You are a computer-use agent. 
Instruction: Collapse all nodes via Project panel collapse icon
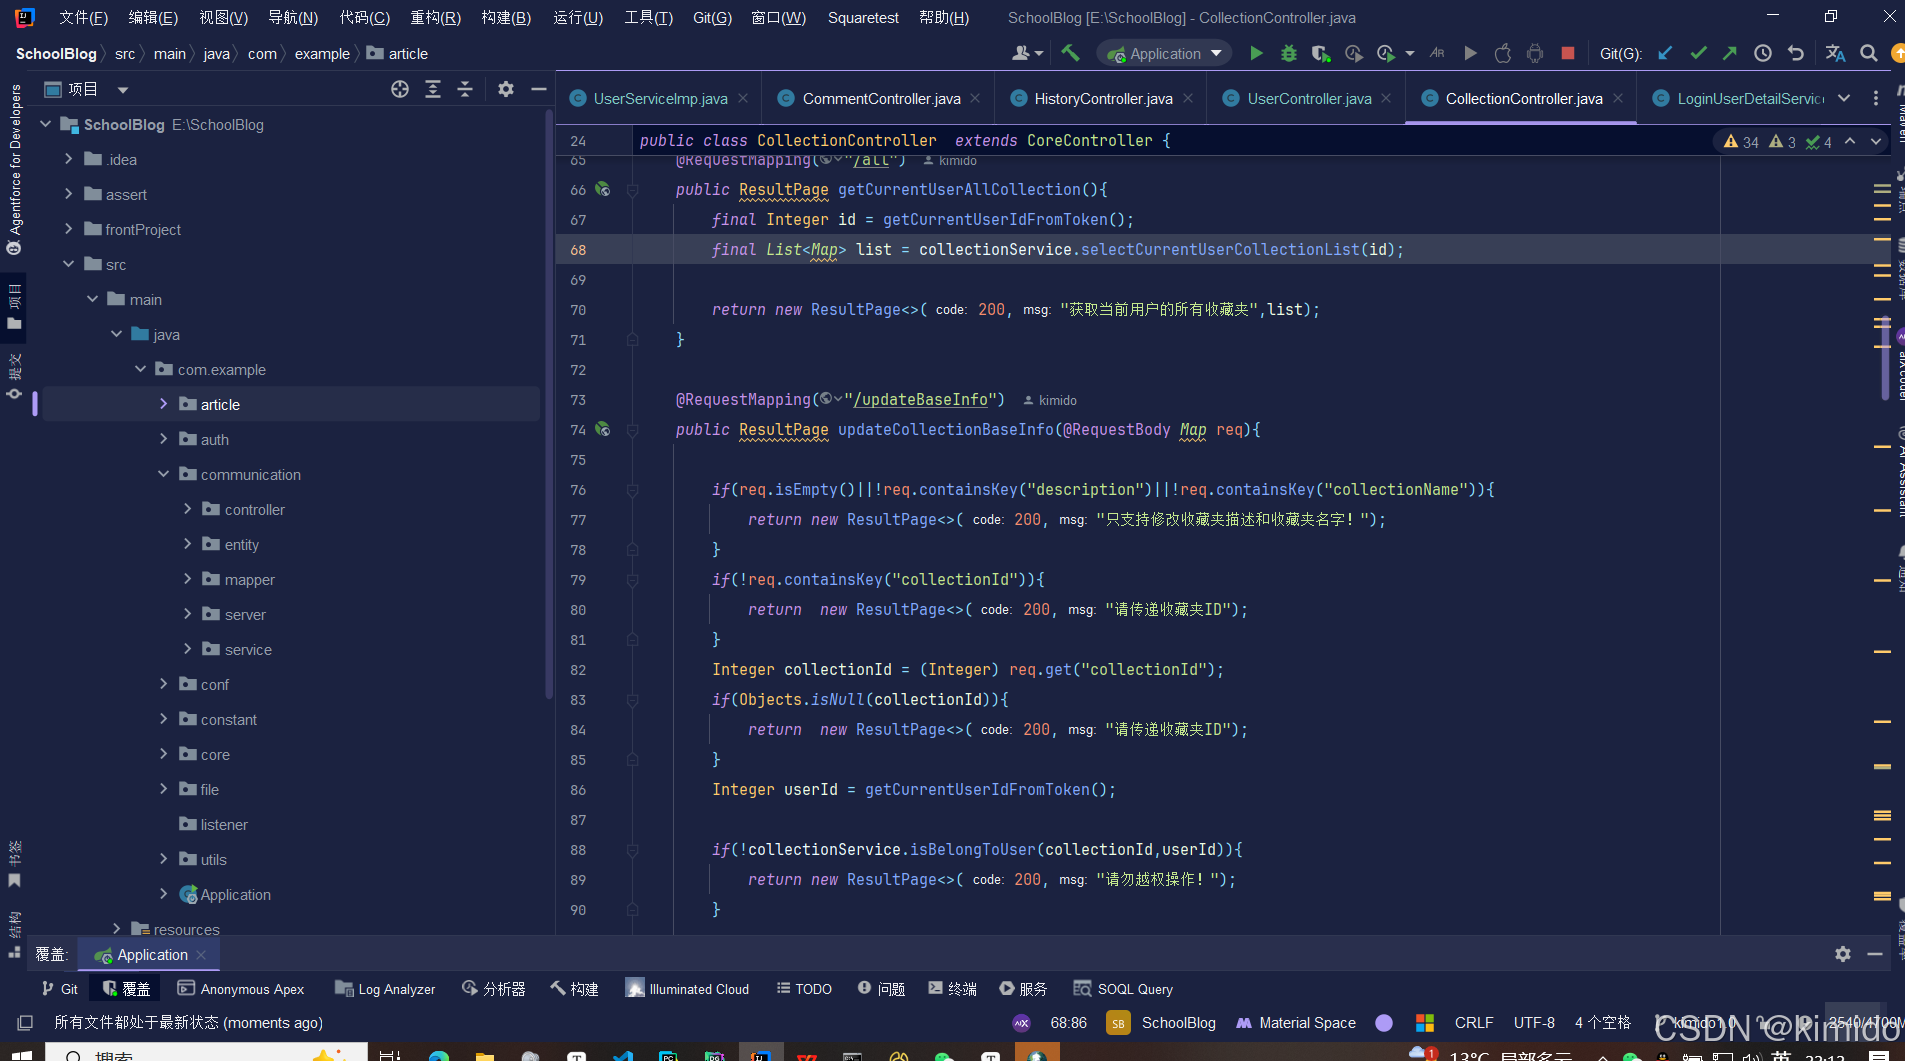coord(465,89)
